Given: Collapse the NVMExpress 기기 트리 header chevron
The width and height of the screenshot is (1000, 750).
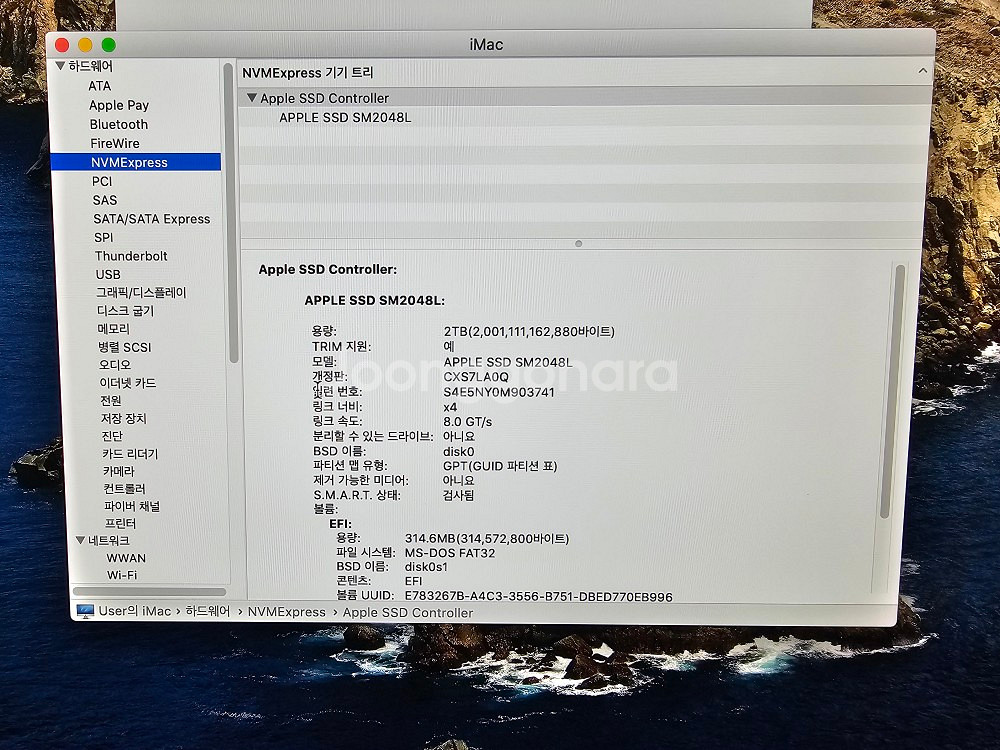Looking at the screenshot, I should [x=922, y=71].
